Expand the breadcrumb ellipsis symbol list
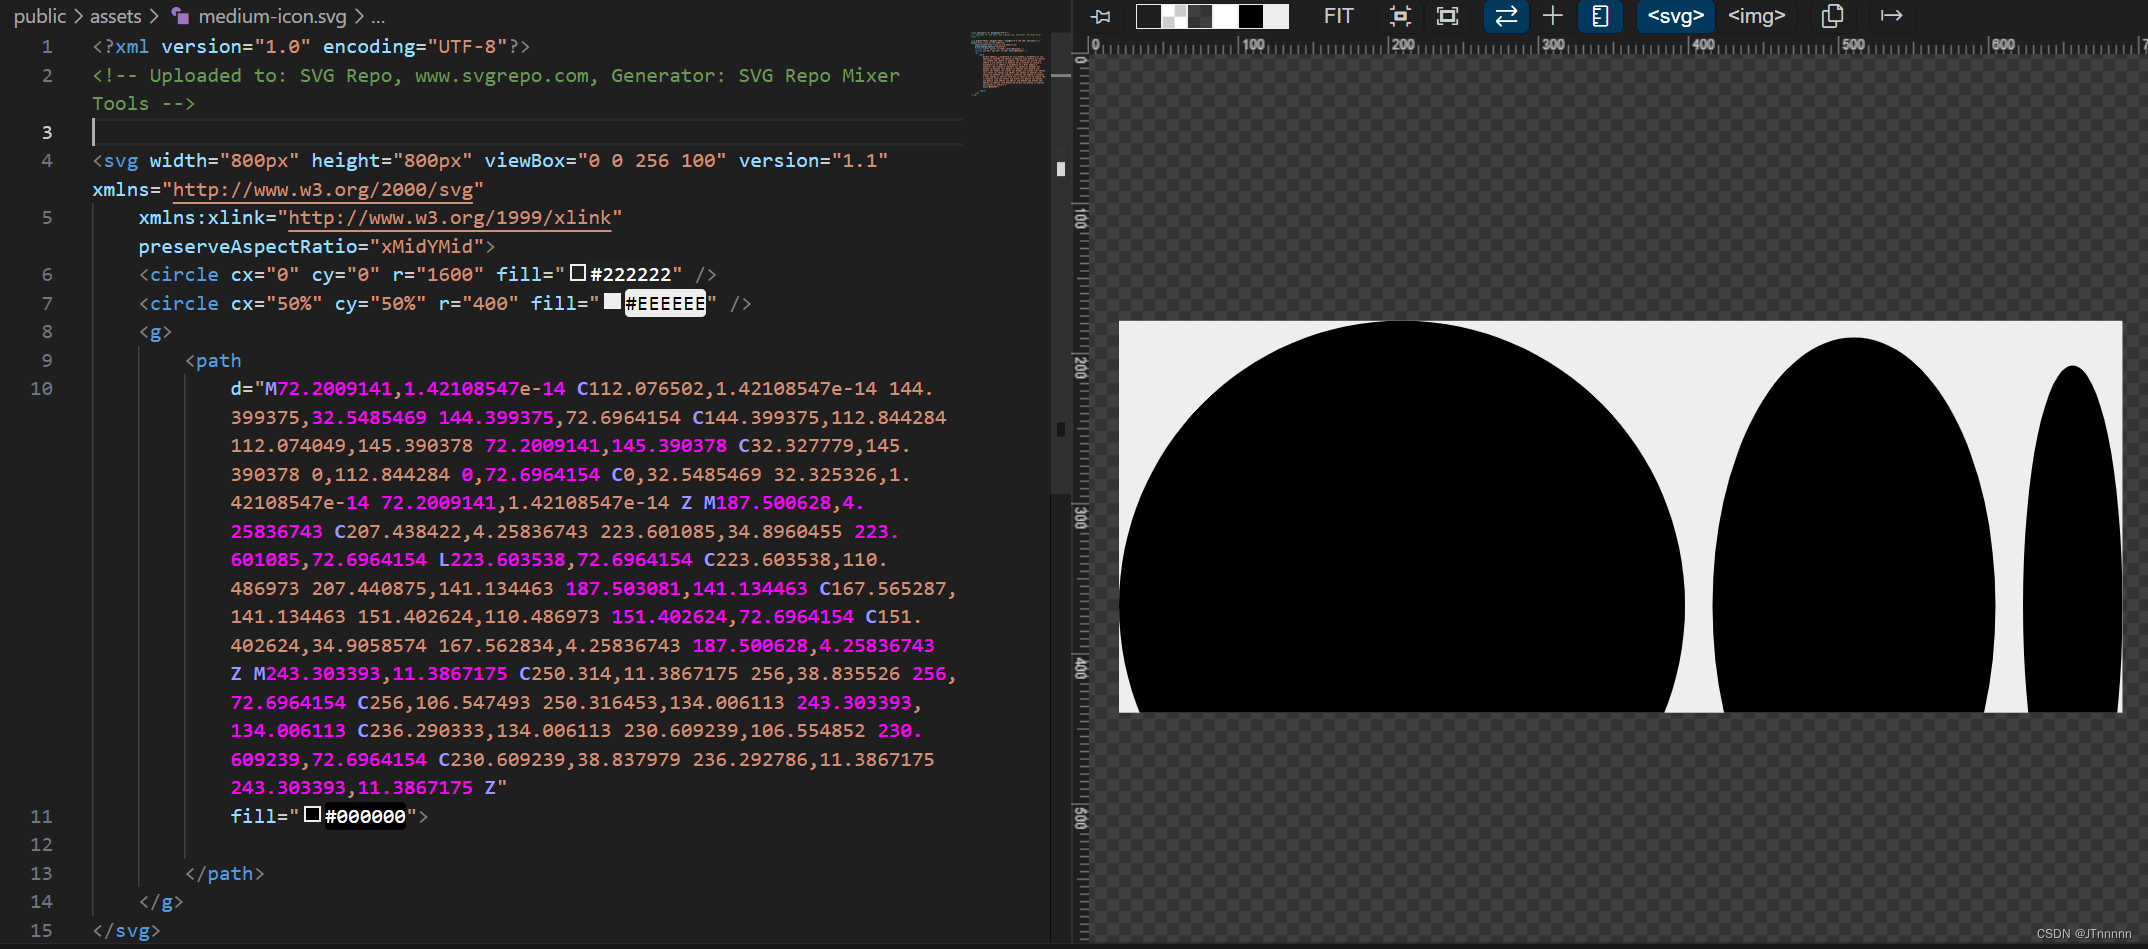The height and width of the screenshot is (949, 2148). tap(378, 16)
